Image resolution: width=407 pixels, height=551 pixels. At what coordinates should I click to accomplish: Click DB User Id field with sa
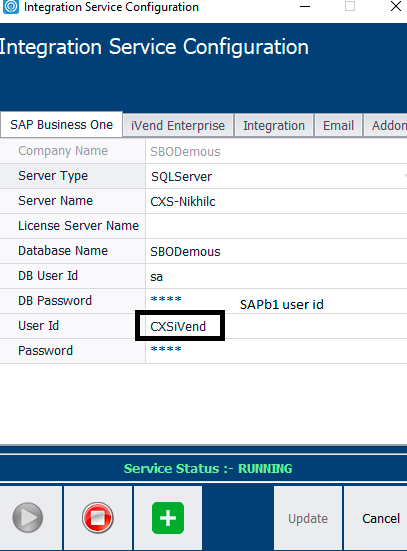(276, 276)
